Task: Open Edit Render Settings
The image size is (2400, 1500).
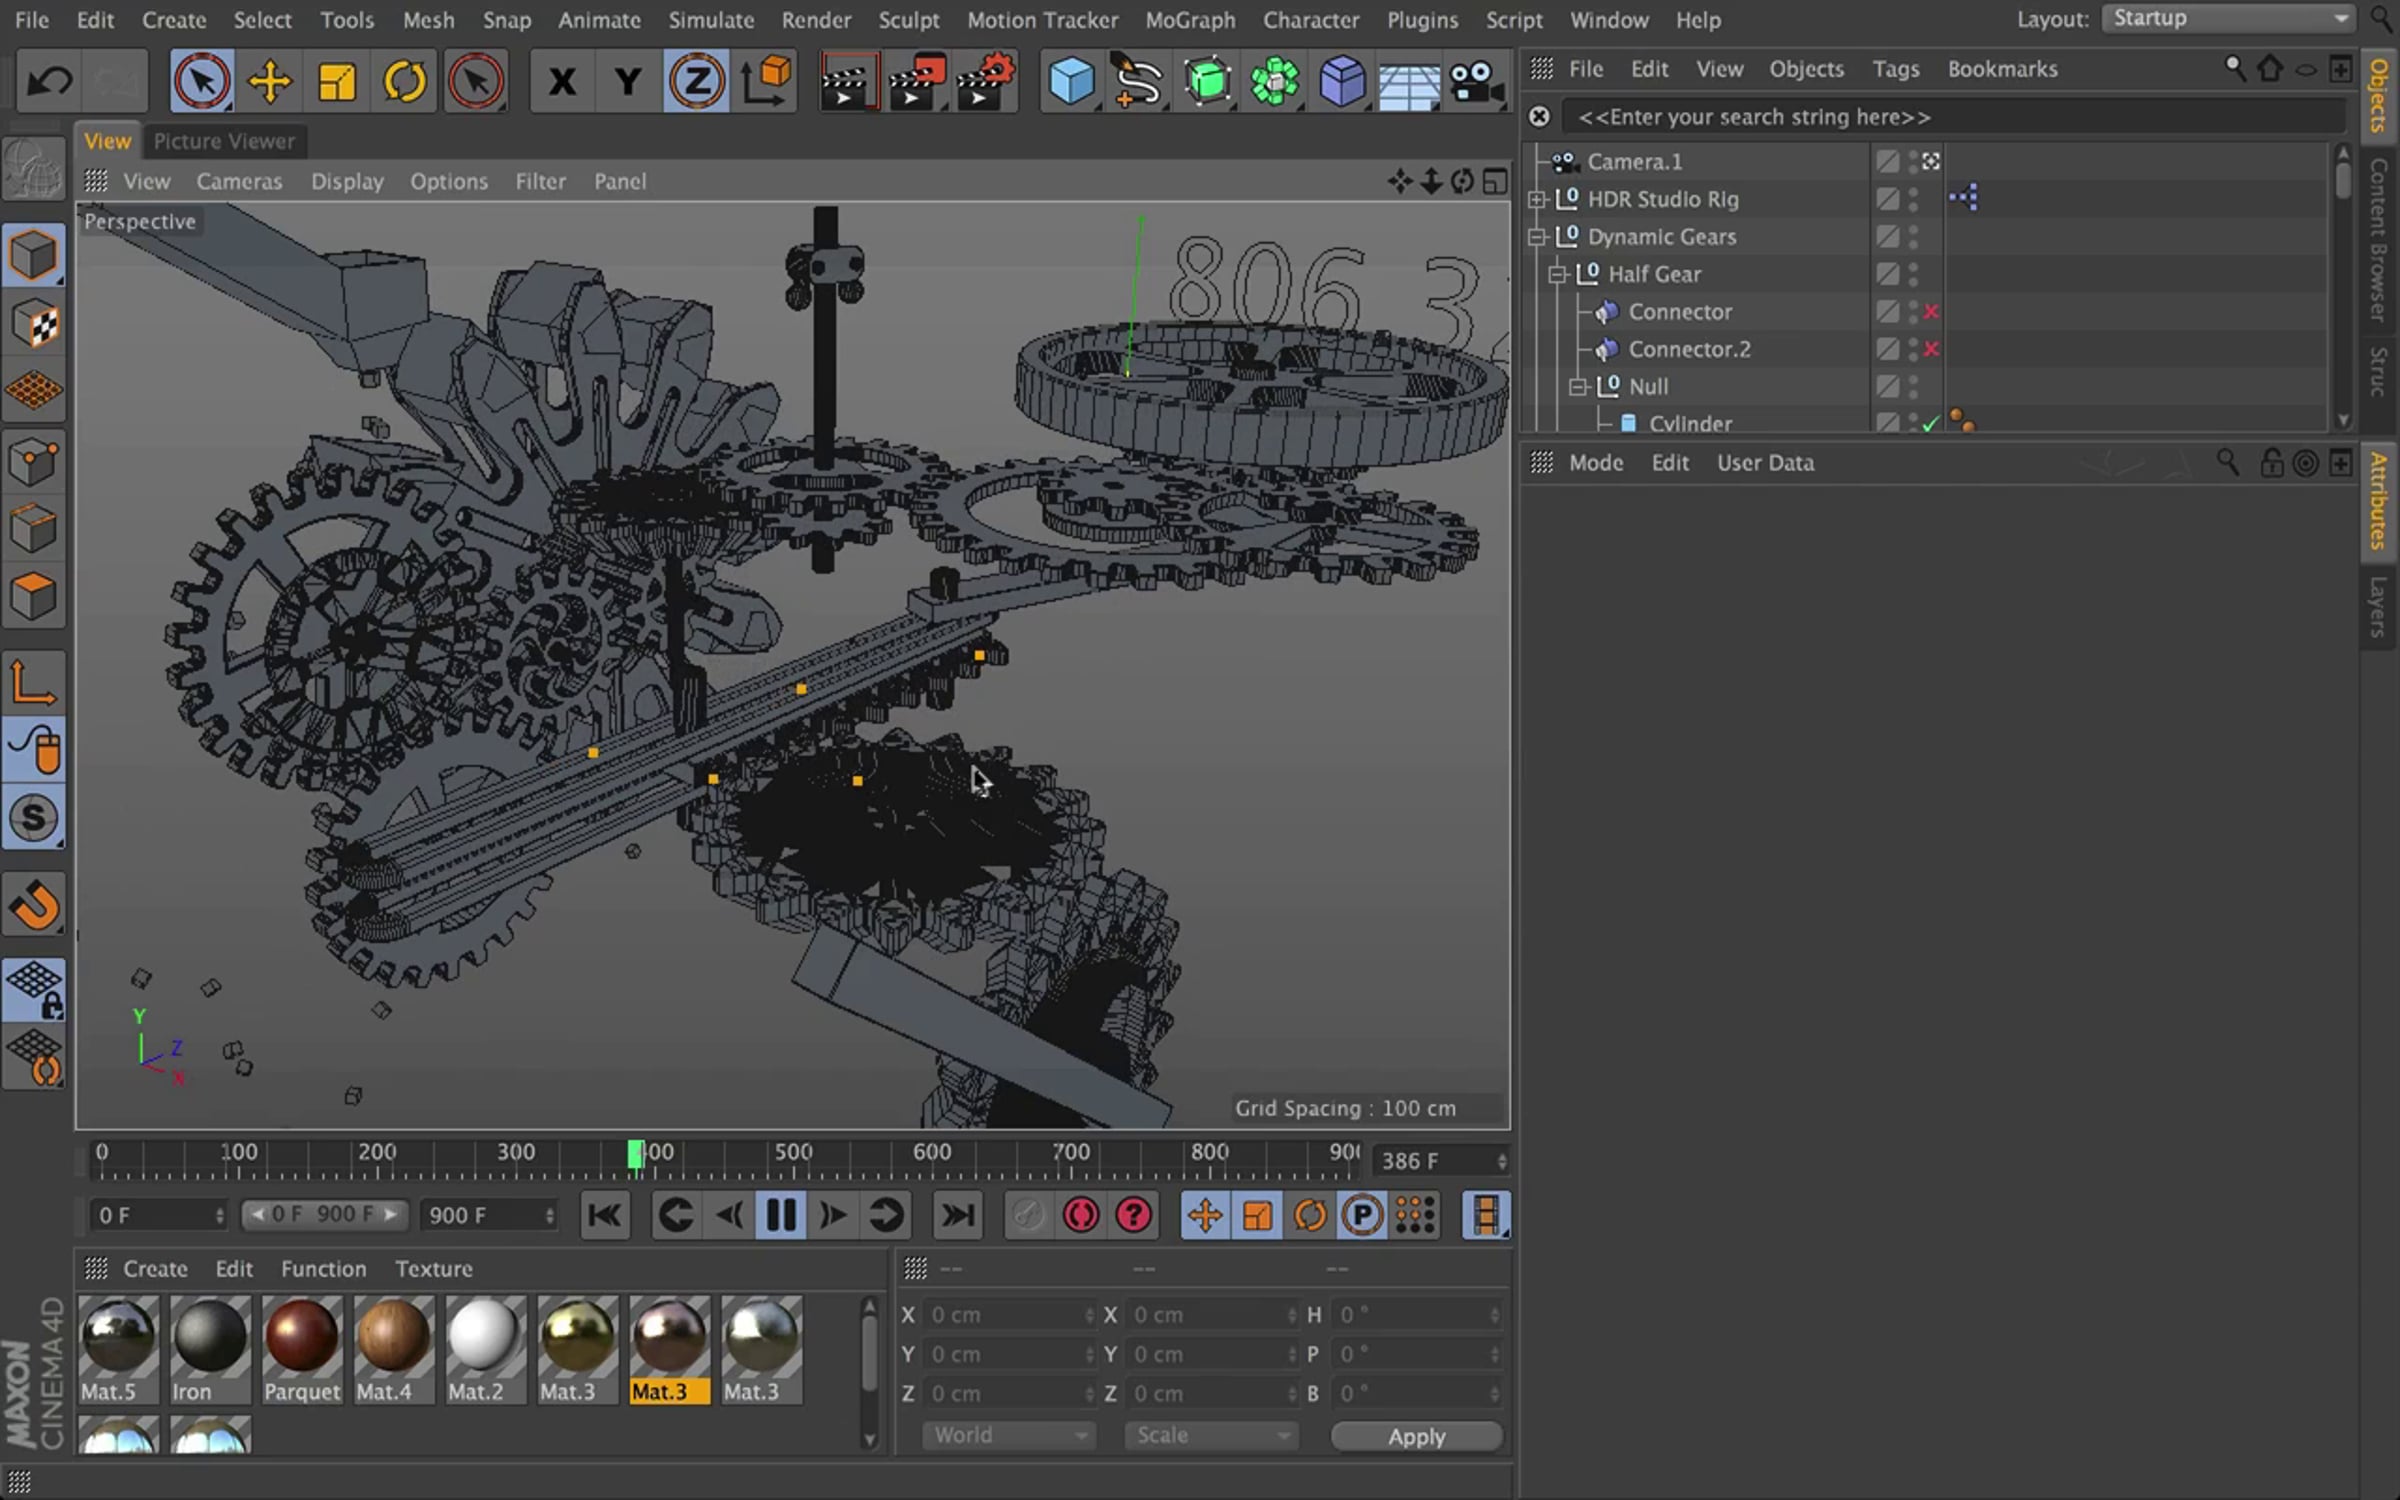Action: pos(987,80)
